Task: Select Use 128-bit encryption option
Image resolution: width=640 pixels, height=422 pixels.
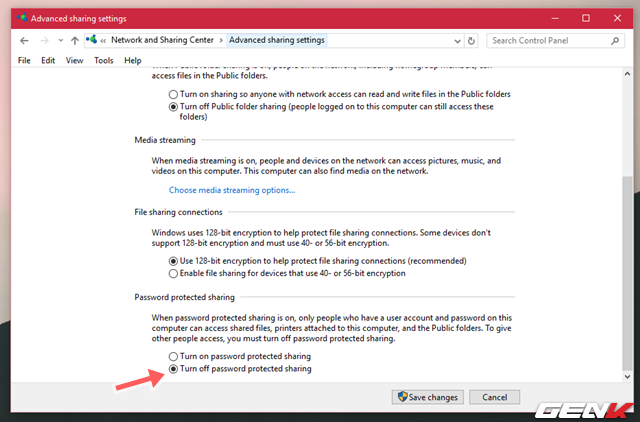Action: 174,260
